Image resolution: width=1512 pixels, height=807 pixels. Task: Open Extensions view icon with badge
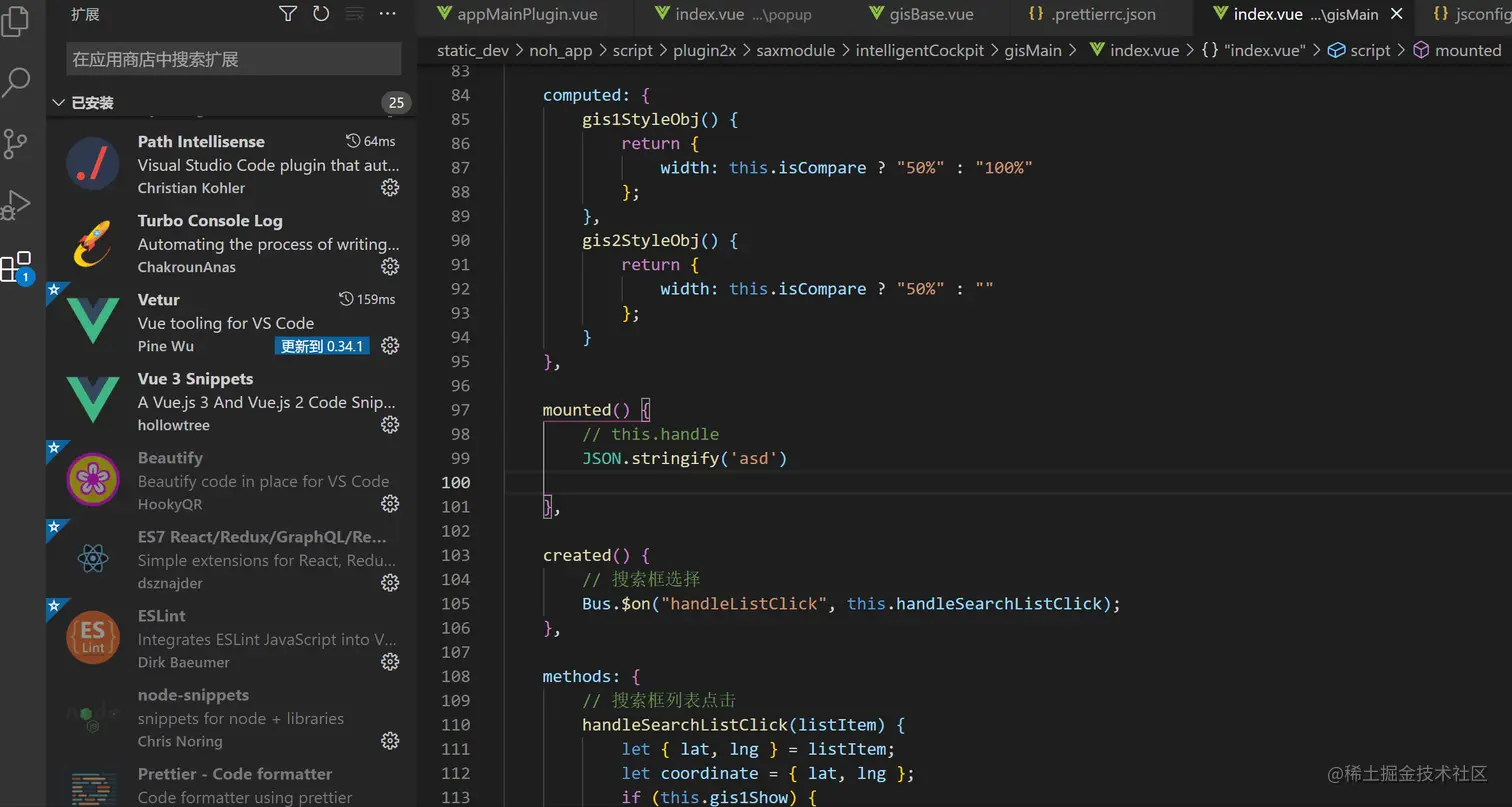pos(17,267)
